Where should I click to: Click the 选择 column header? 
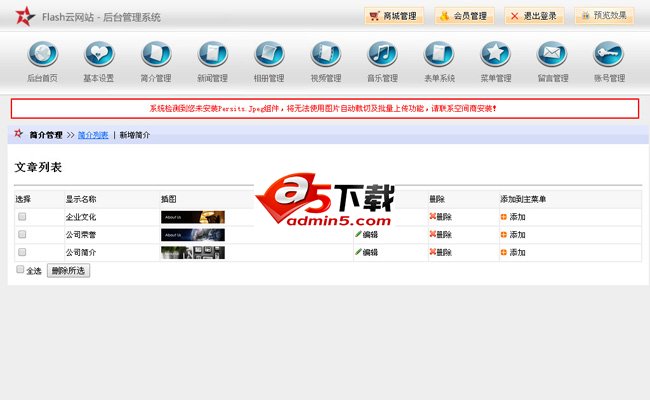click(x=23, y=199)
